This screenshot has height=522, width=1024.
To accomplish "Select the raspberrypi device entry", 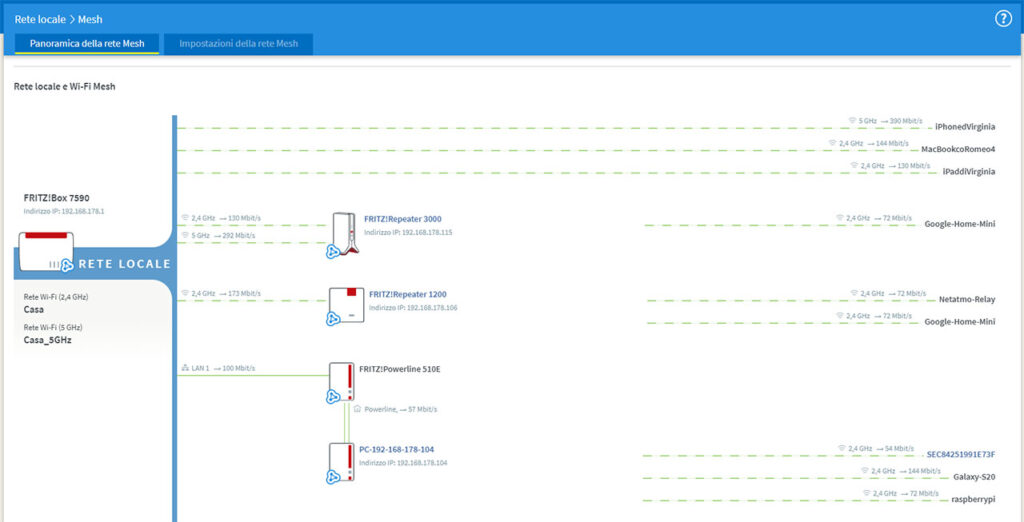I will click(x=970, y=497).
